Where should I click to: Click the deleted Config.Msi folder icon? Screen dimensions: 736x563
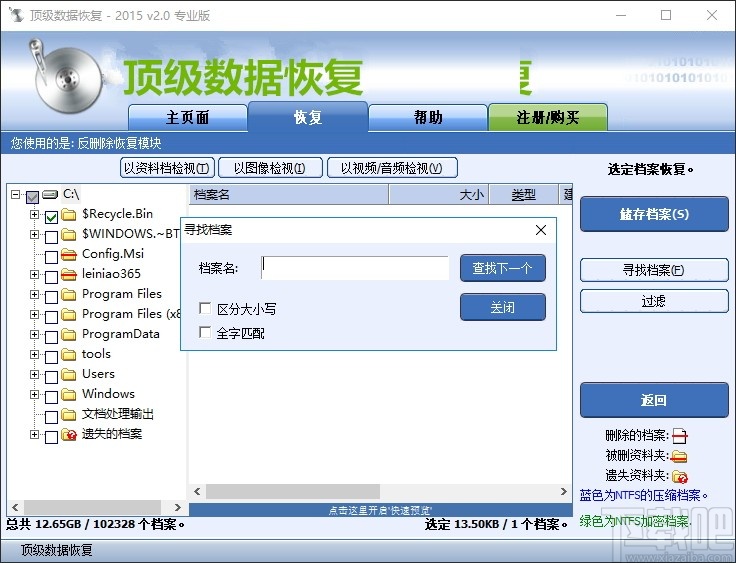tap(69, 255)
